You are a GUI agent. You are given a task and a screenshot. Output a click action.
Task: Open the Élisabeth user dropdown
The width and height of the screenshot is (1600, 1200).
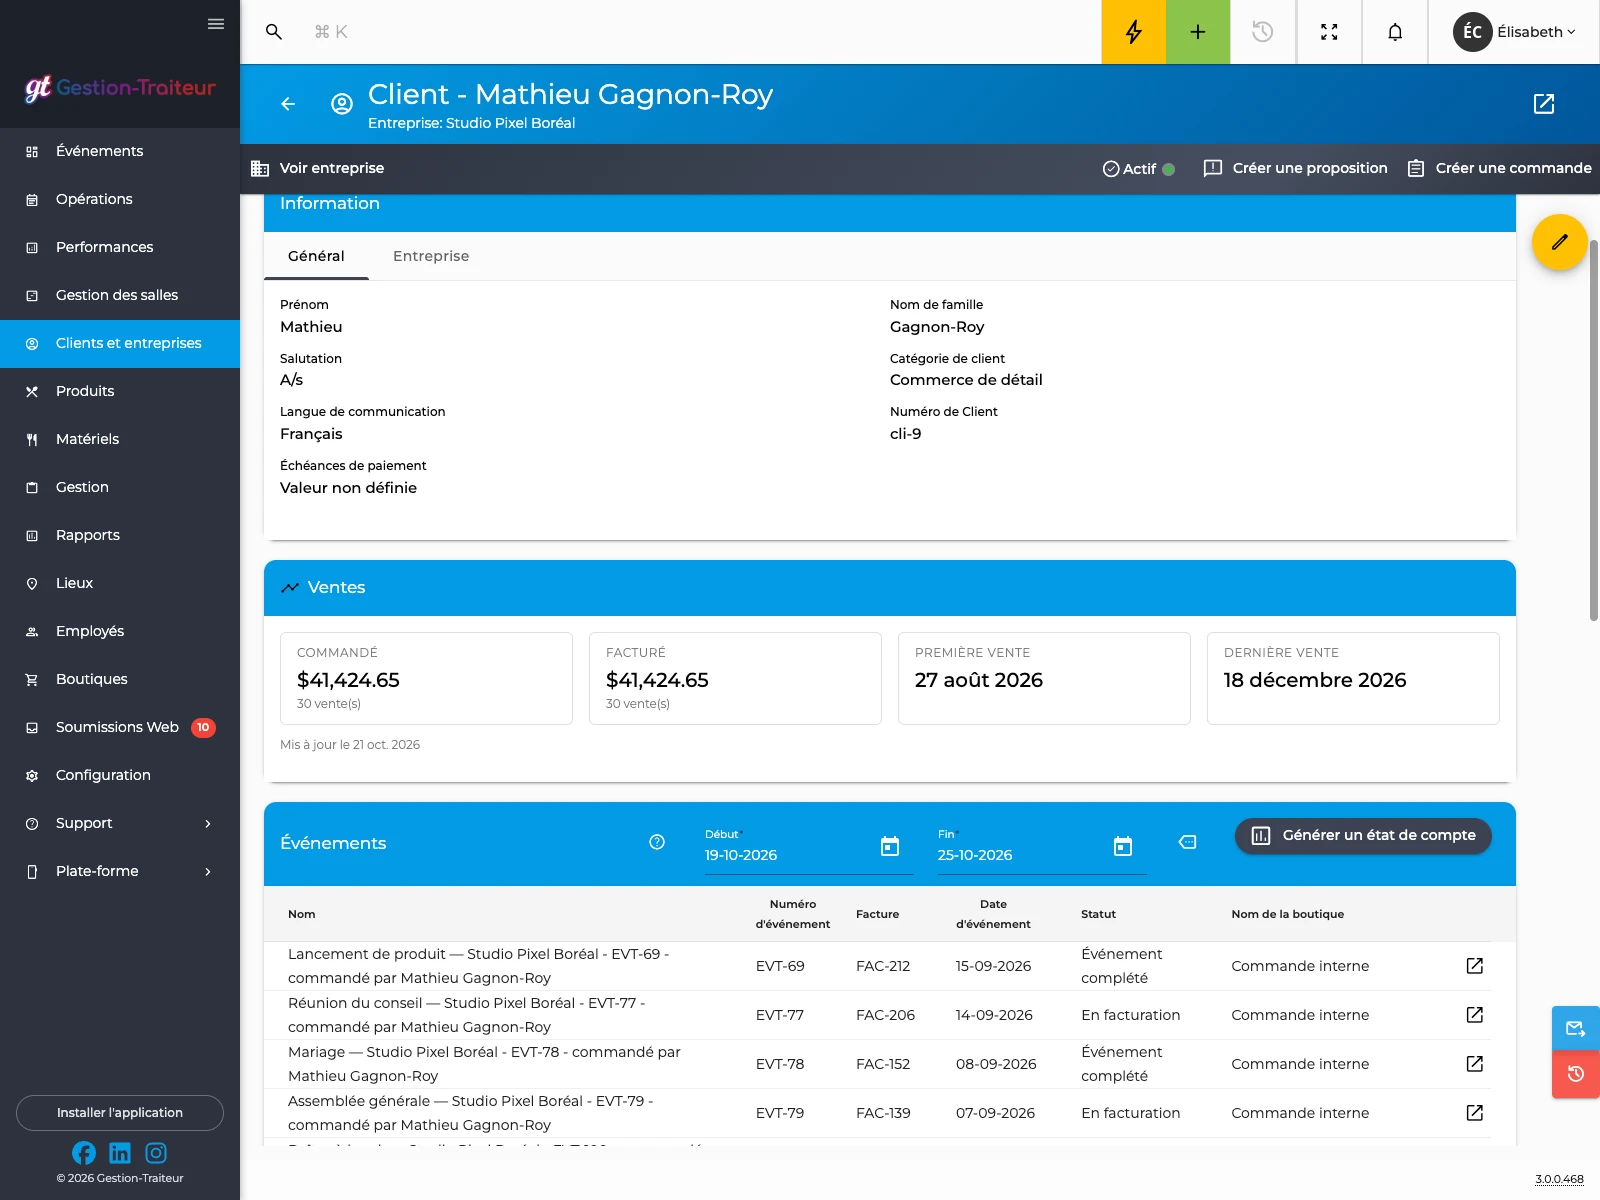click(1514, 32)
